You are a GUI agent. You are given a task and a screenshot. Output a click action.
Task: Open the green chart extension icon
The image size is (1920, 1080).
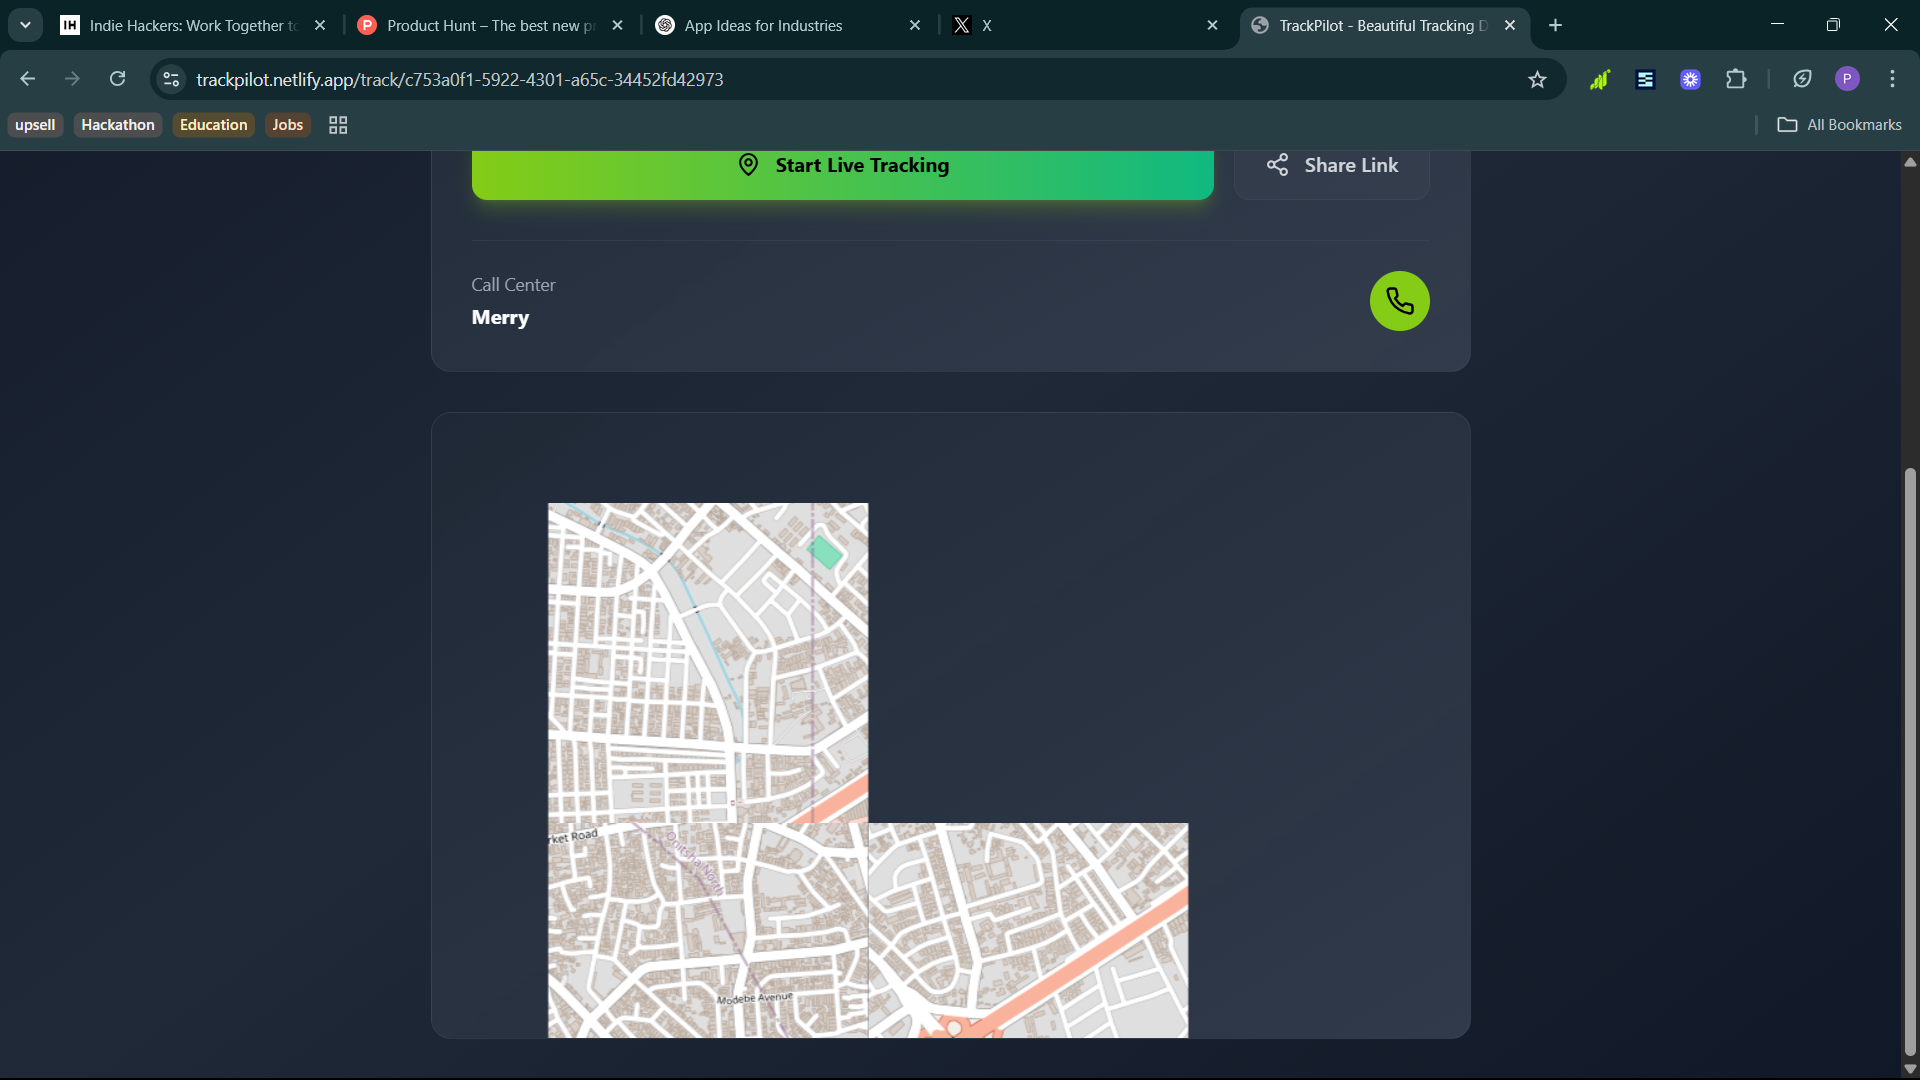(1599, 79)
